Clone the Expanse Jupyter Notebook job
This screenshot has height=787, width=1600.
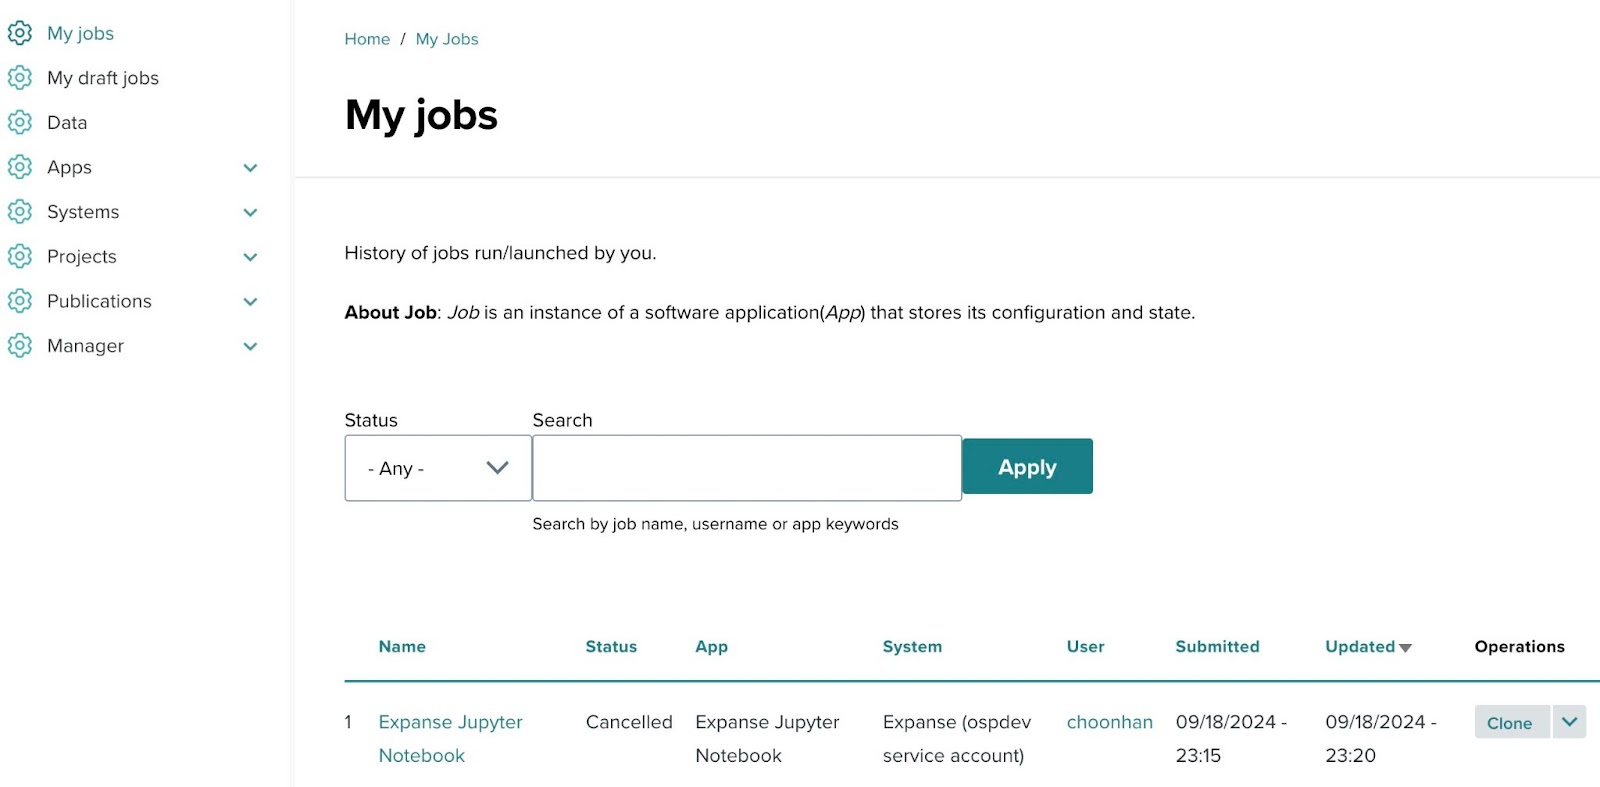click(x=1510, y=723)
